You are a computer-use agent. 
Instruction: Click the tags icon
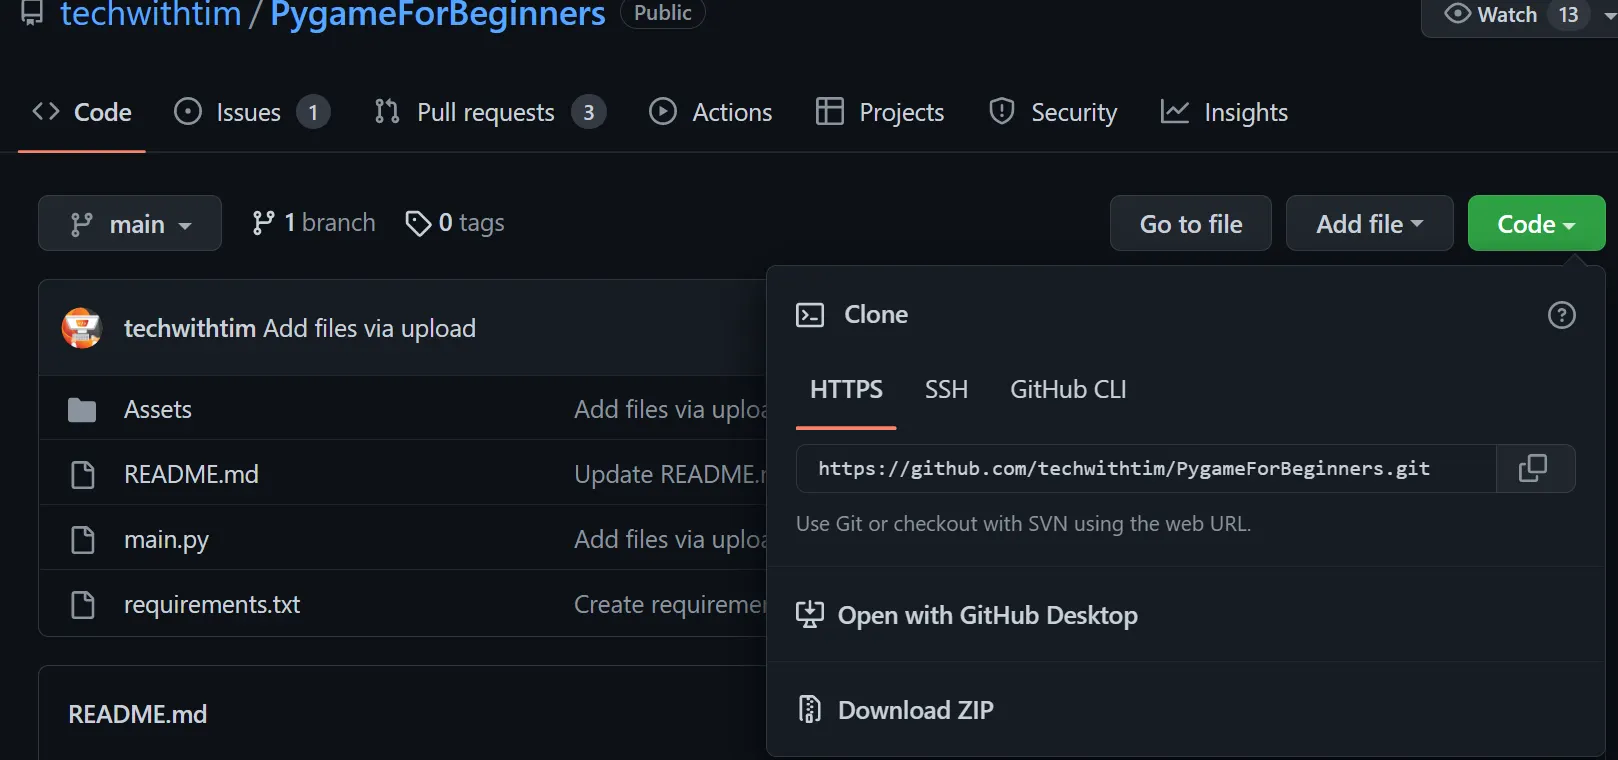pos(418,223)
